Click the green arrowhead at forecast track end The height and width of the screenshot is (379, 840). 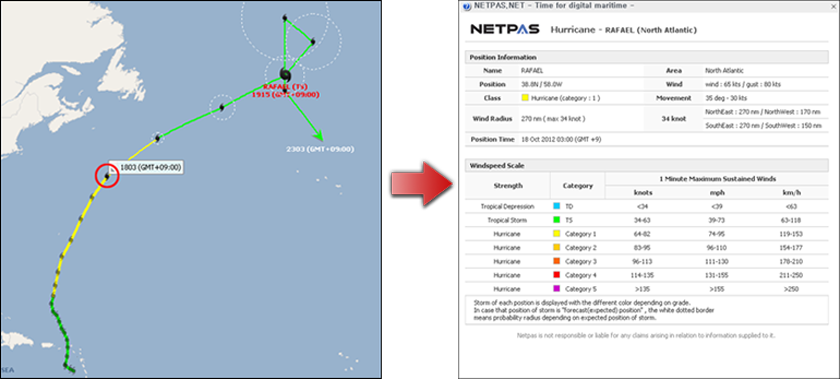coord(320,135)
